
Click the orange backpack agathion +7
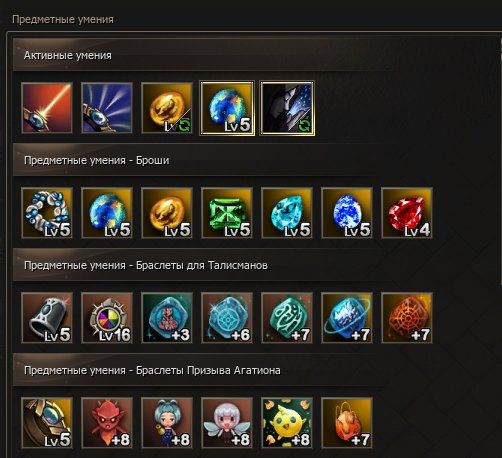347,423
